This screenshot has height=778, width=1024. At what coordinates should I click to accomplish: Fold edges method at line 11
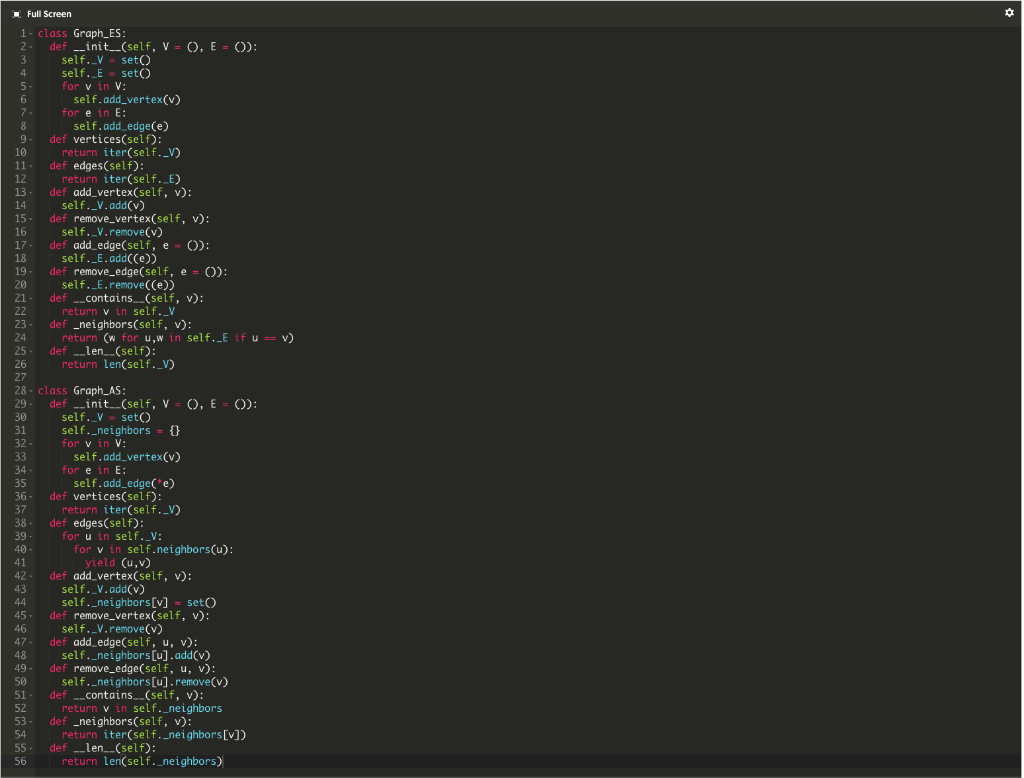(x=31, y=166)
